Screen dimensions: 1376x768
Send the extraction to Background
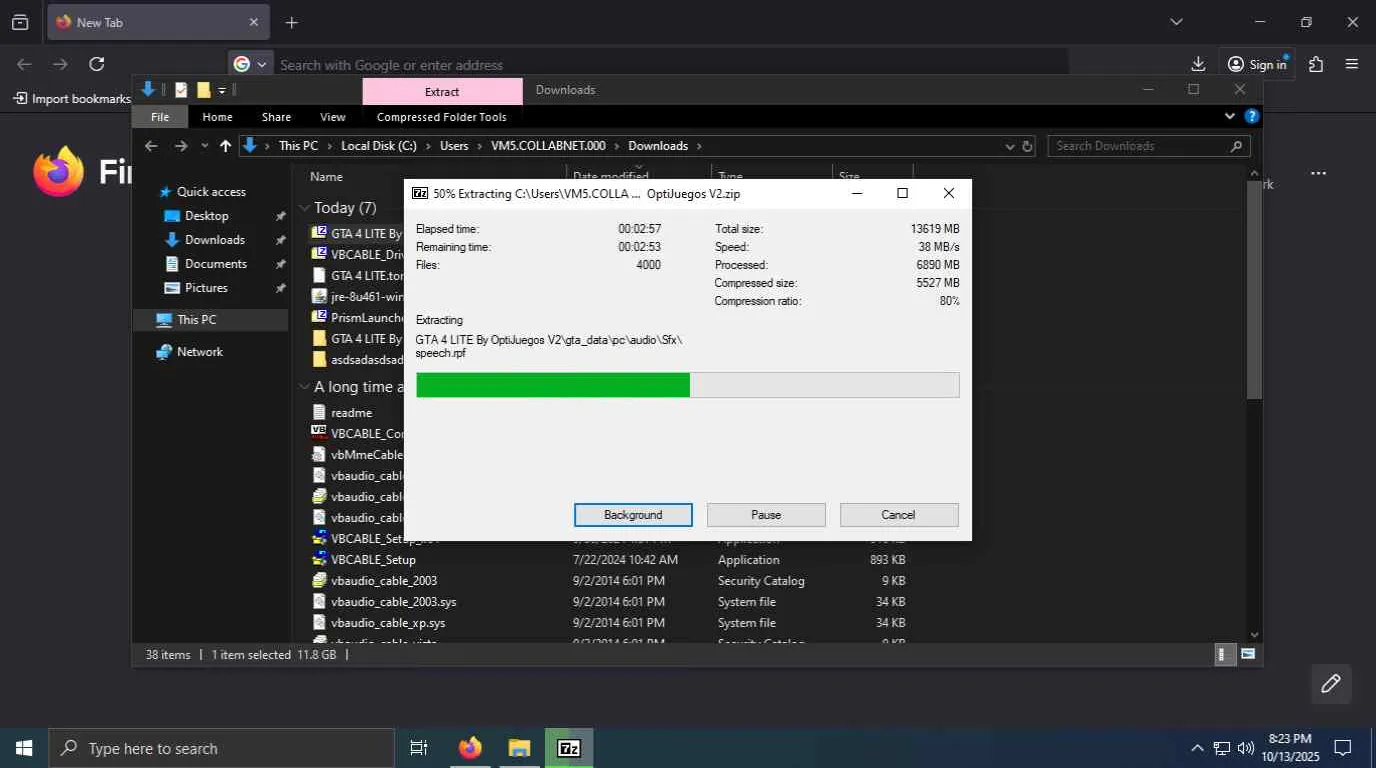click(633, 515)
